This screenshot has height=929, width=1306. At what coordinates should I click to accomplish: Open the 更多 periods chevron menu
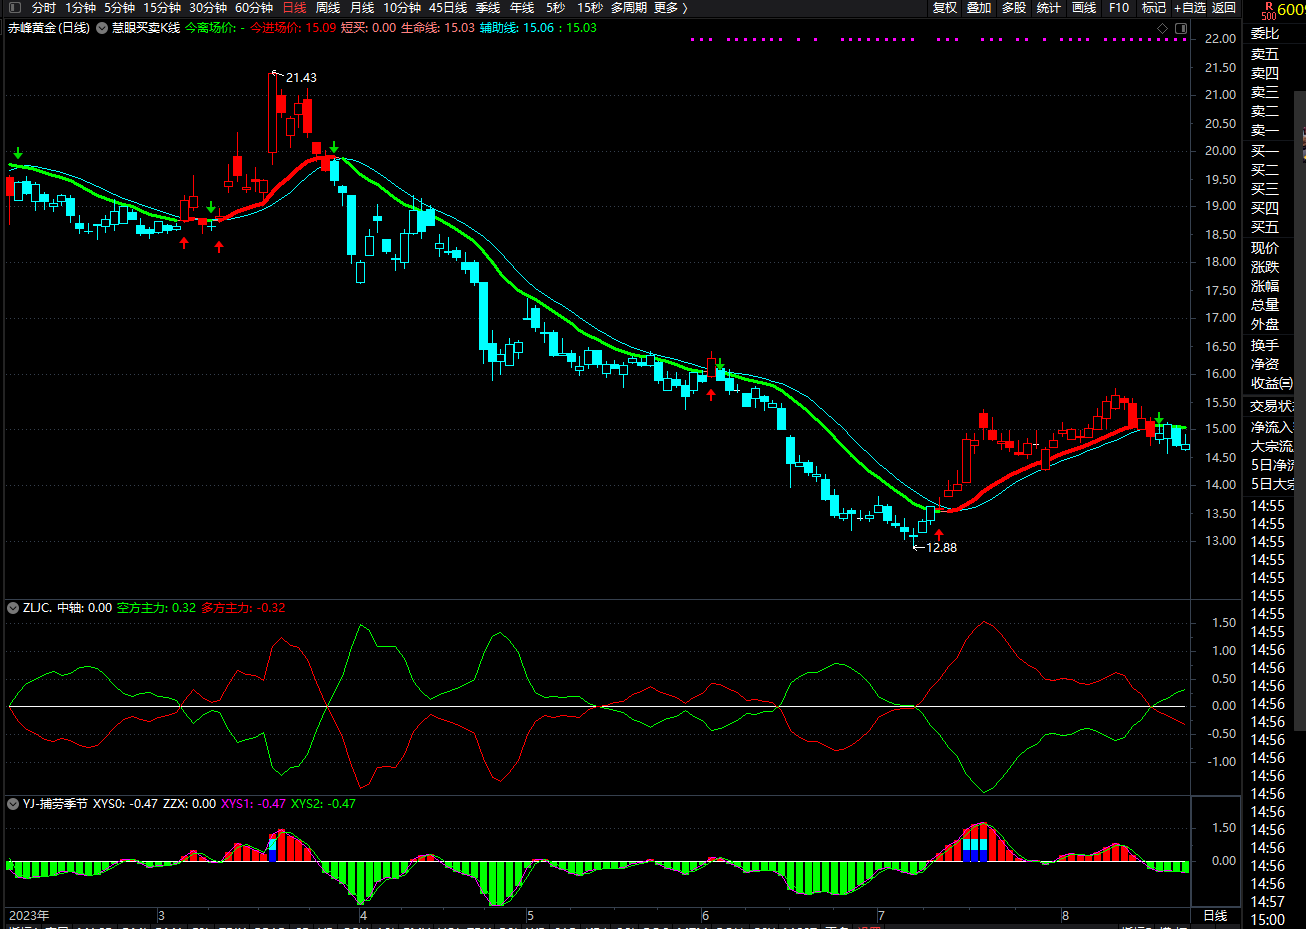tap(671, 7)
